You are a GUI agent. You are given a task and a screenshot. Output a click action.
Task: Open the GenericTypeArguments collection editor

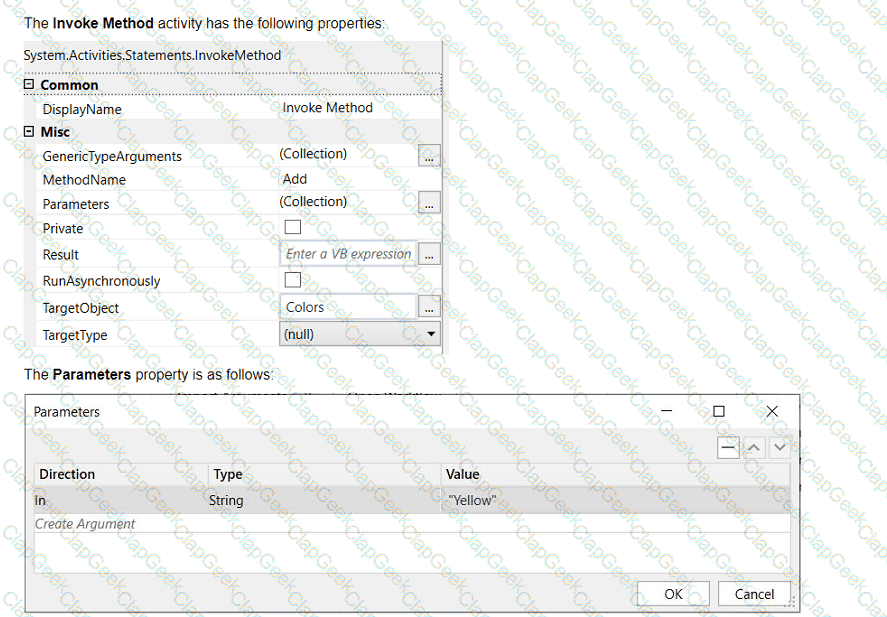[x=429, y=155]
